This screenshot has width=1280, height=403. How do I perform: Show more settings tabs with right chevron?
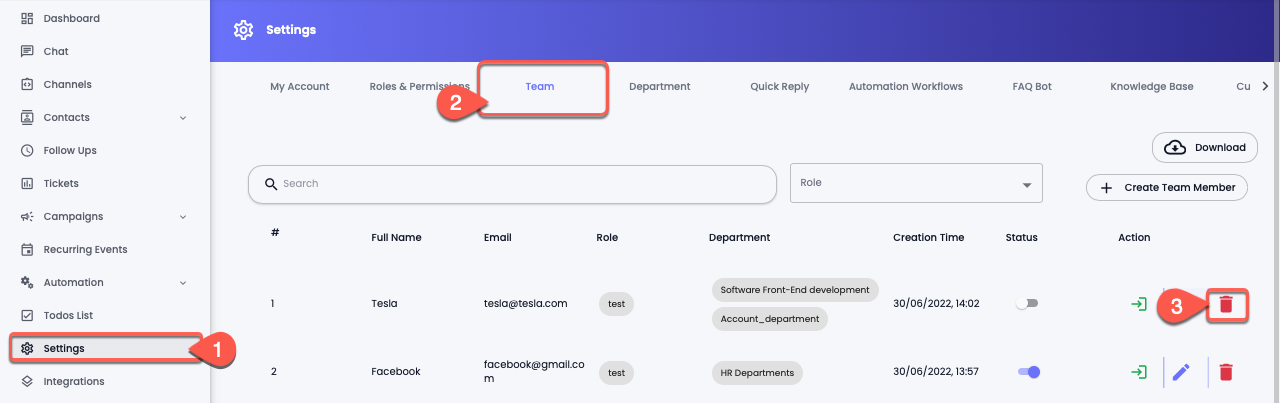[1265, 86]
